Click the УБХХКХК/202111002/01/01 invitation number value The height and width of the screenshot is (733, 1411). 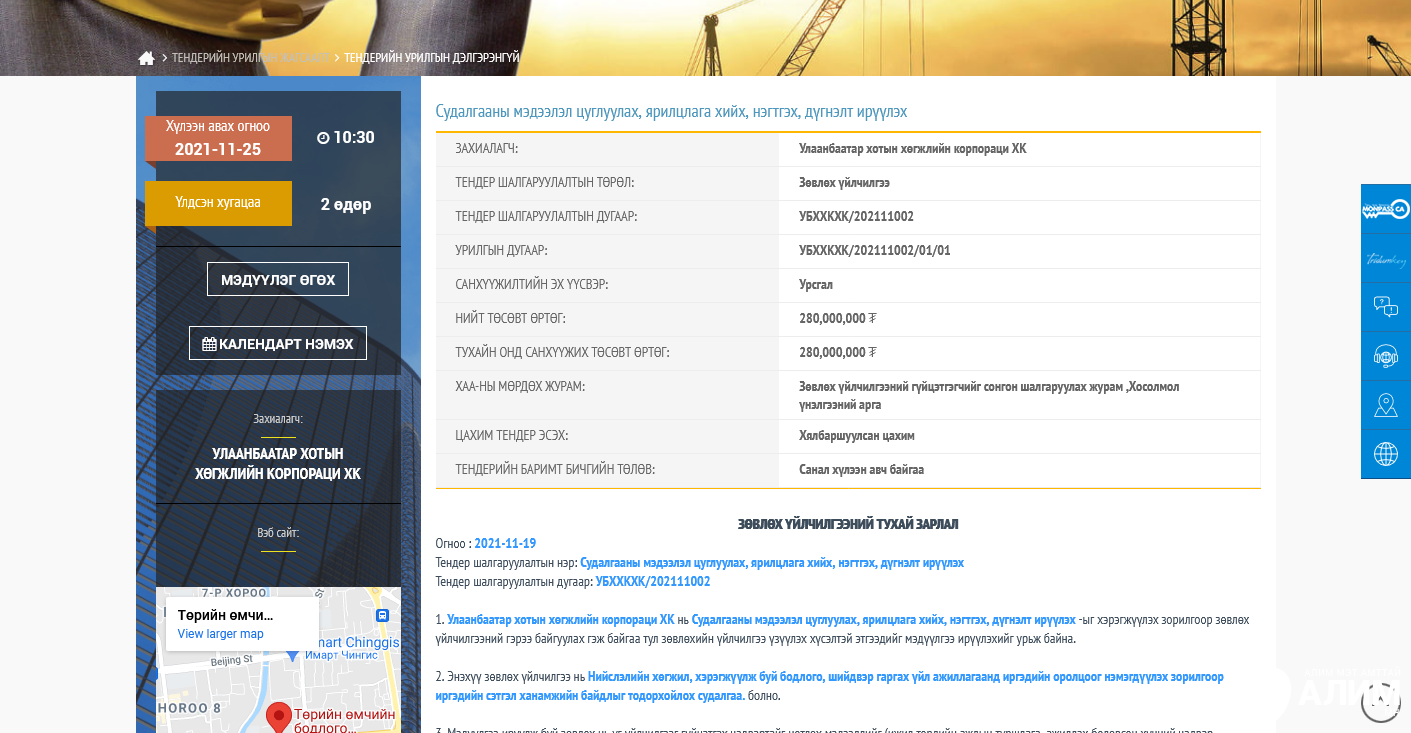tap(875, 250)
